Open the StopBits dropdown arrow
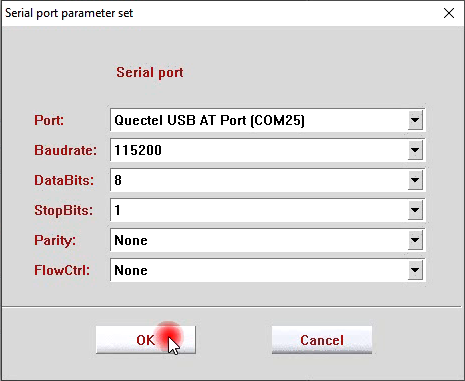The image size is (465, 381). [415, 210]
